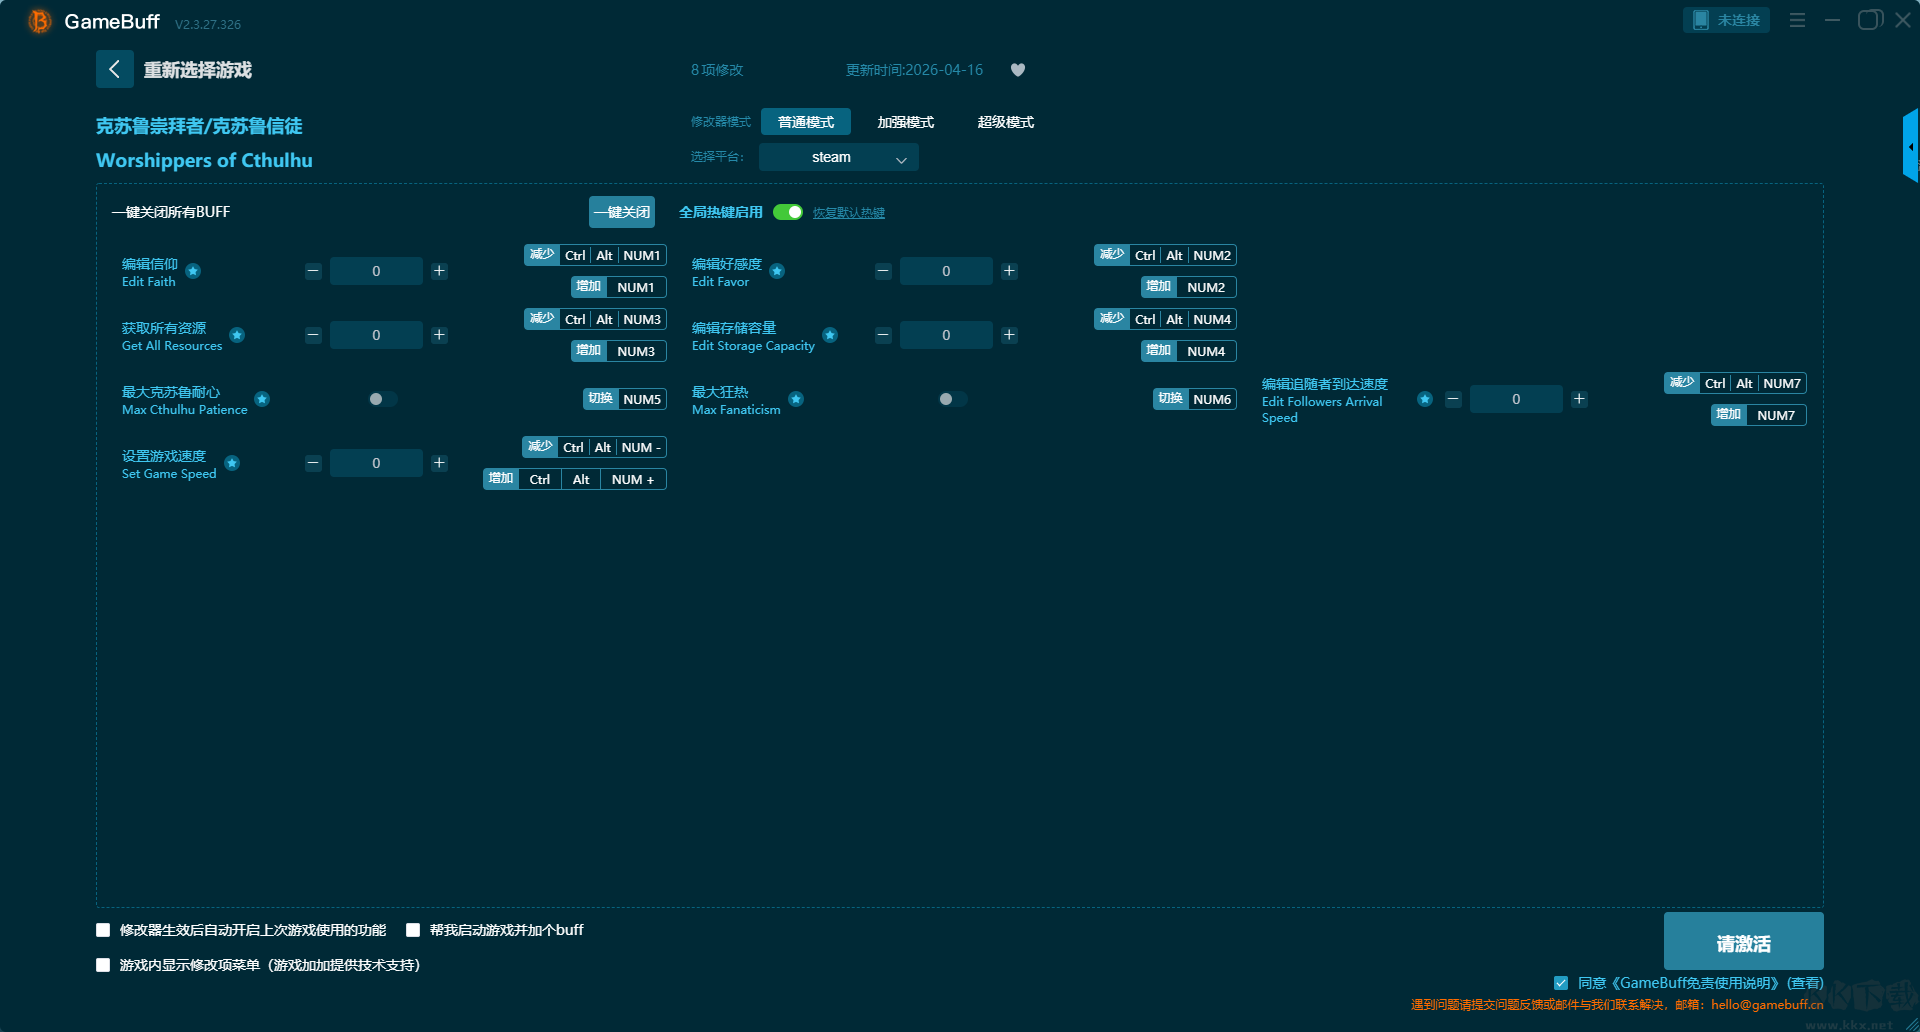Increase Edit Storage Capacity with plus
Viewport: 1920px width, 1032px height.
(1009, 335)
